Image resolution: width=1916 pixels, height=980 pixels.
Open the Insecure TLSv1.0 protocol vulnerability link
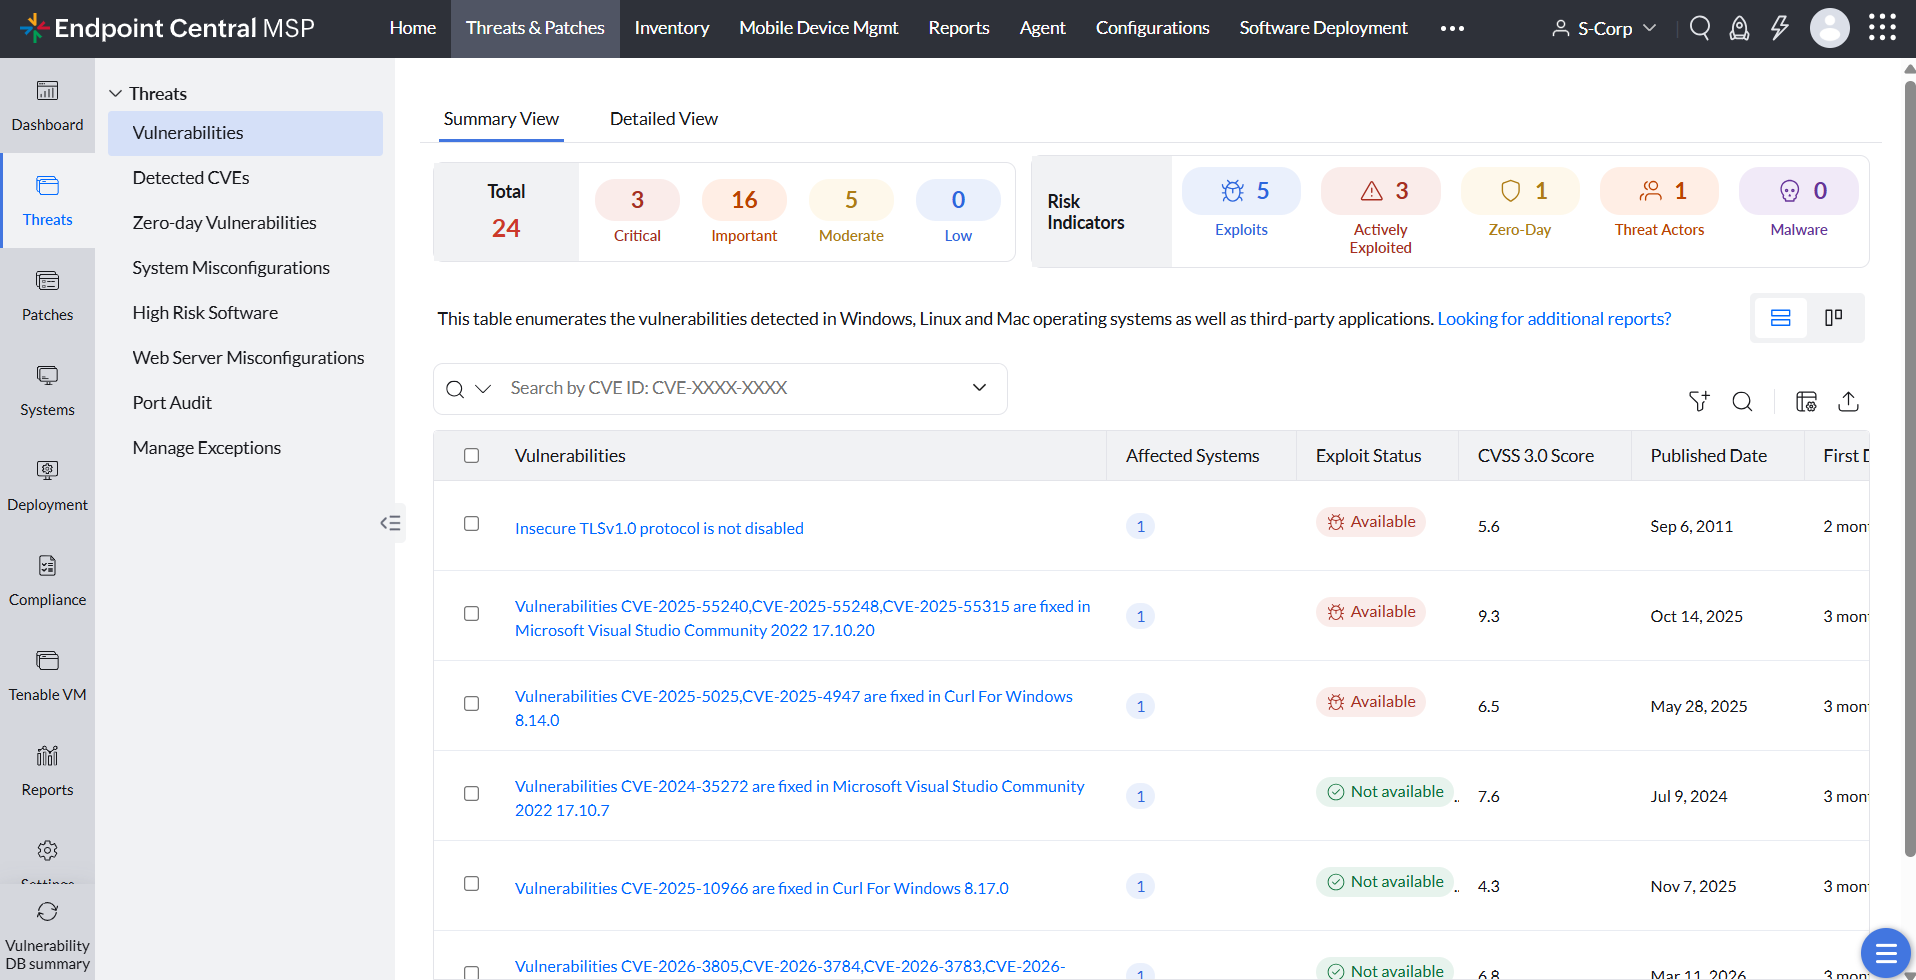[659, 528]
